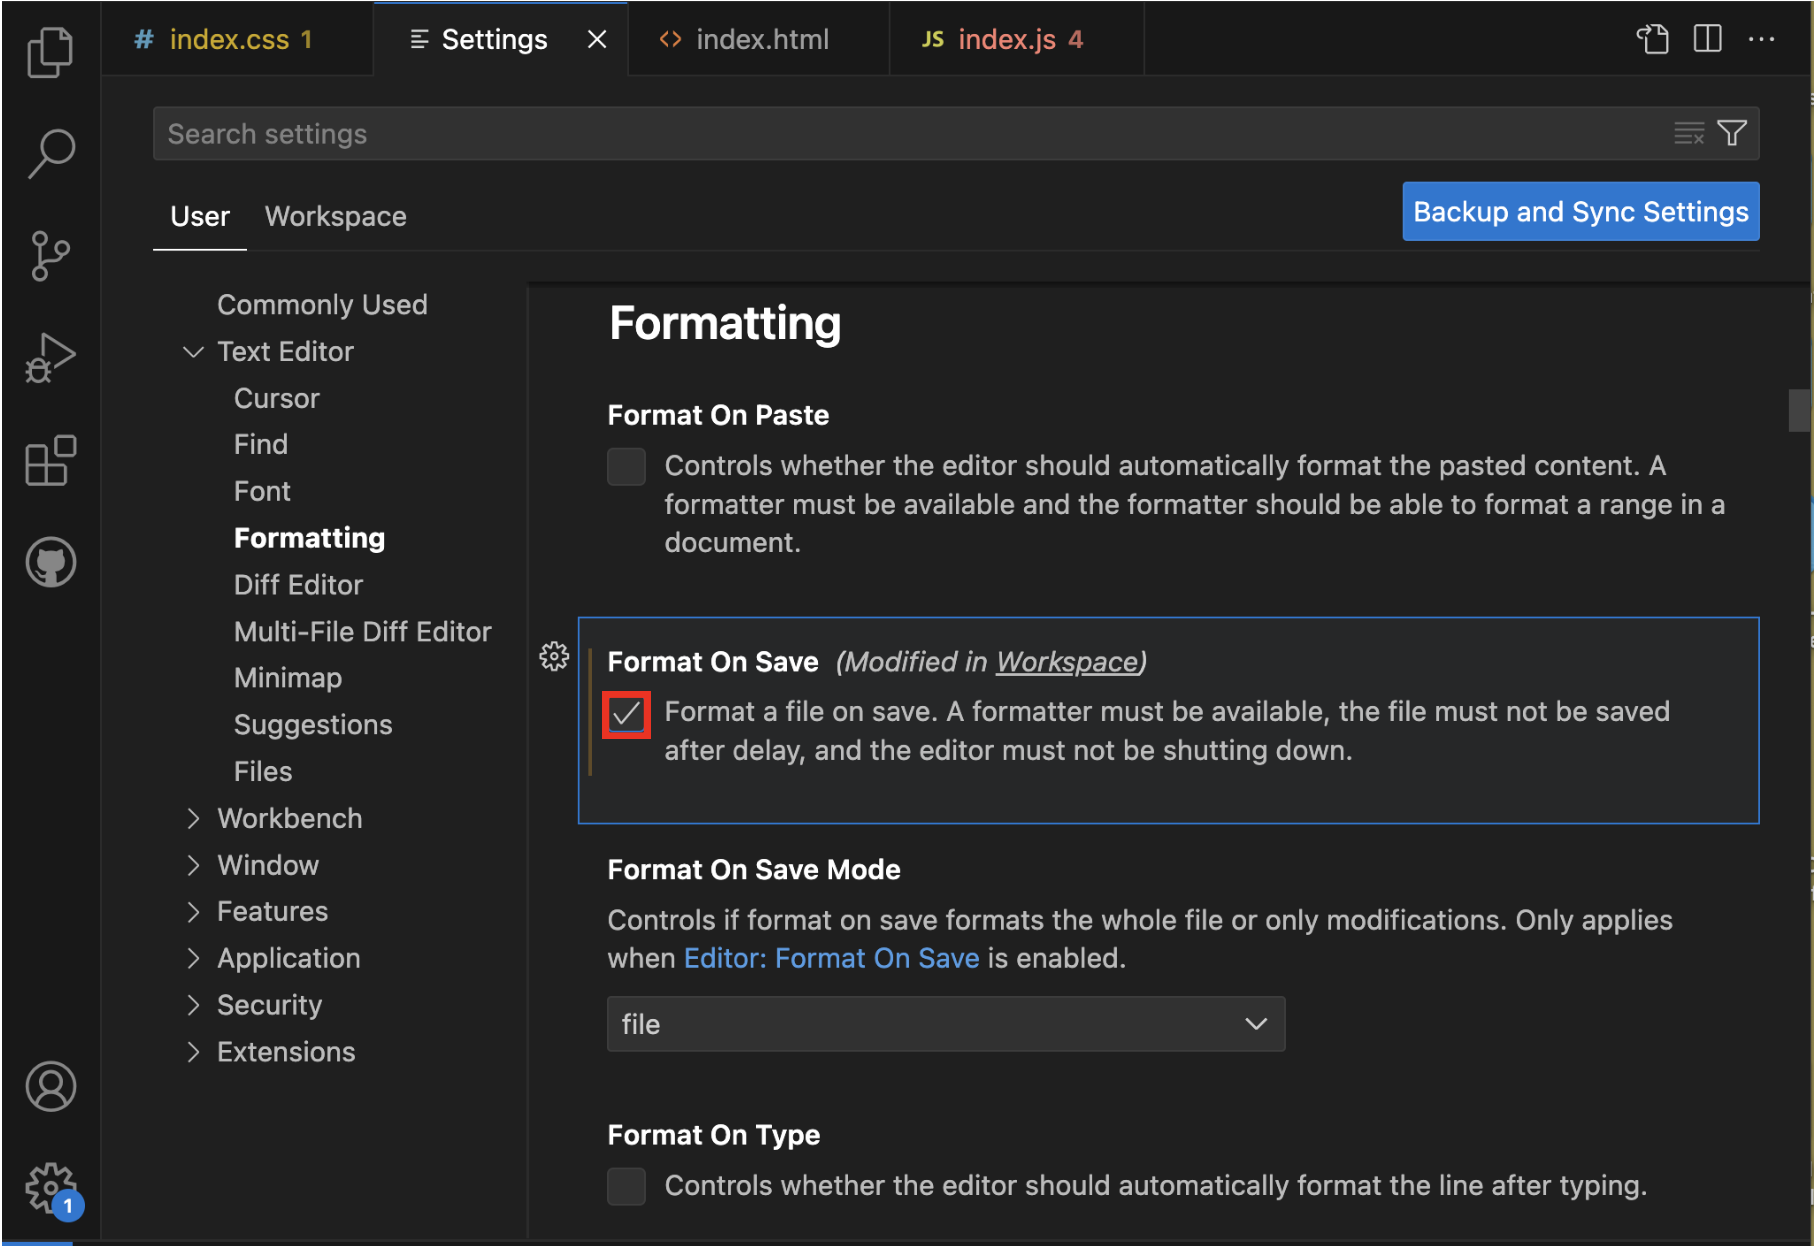Viewport: 1814px width, 1246px height.
Task: Click the filter settings icon
Action: point(1730,133)
